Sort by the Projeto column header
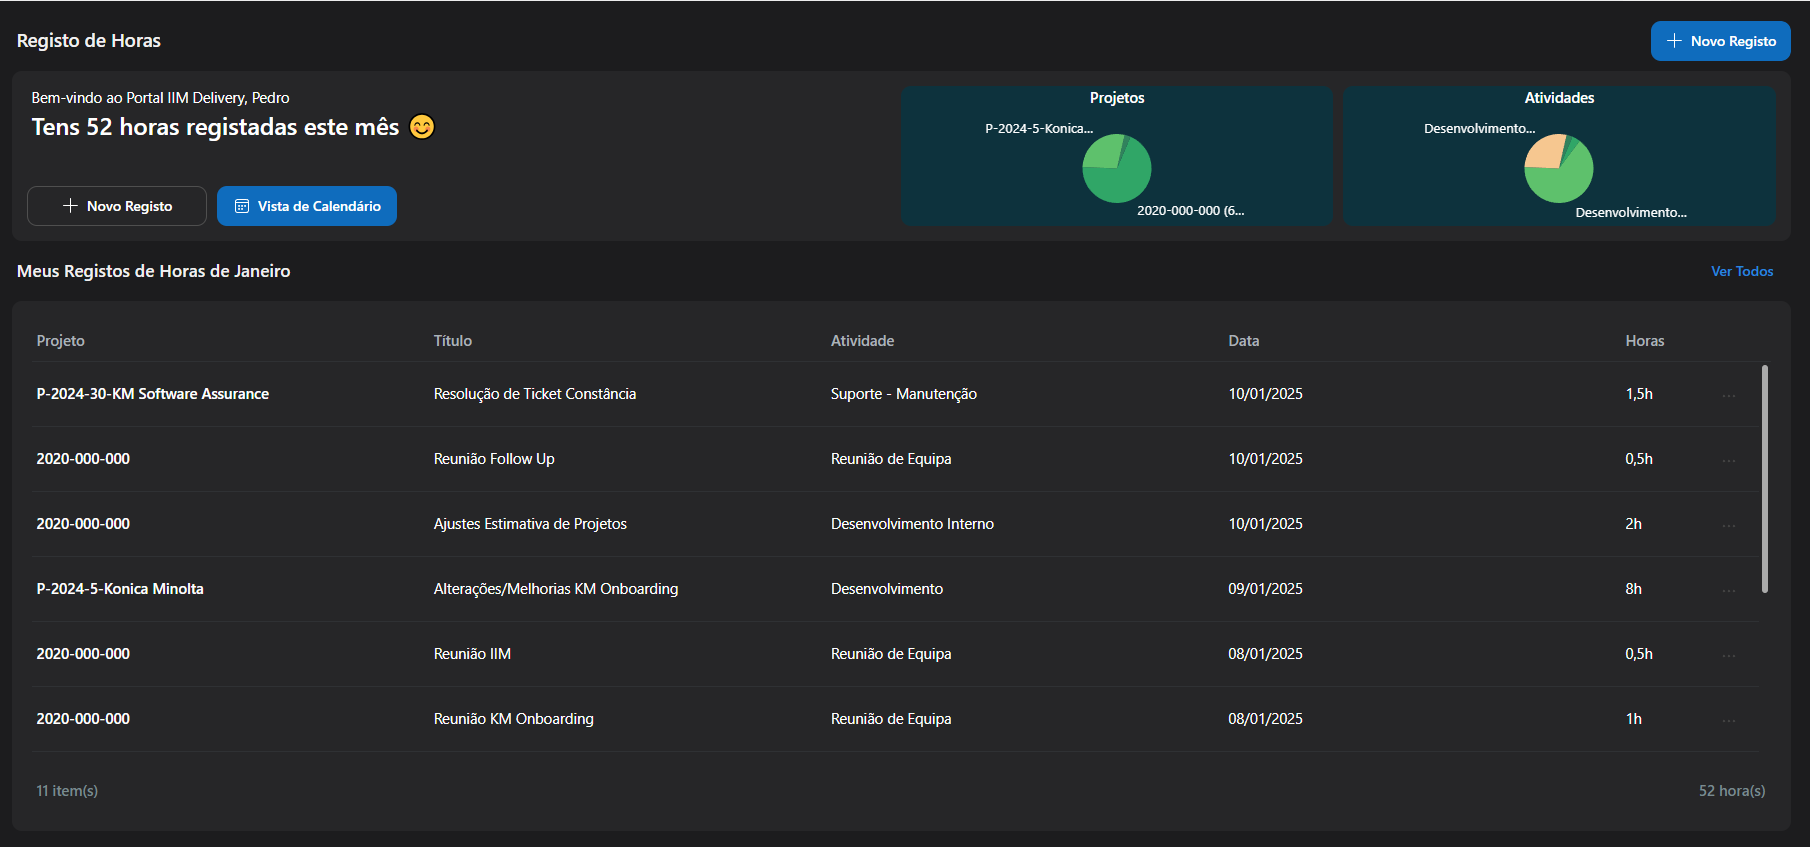This screenshot has height=847, width=1810. tap(61, 341)
